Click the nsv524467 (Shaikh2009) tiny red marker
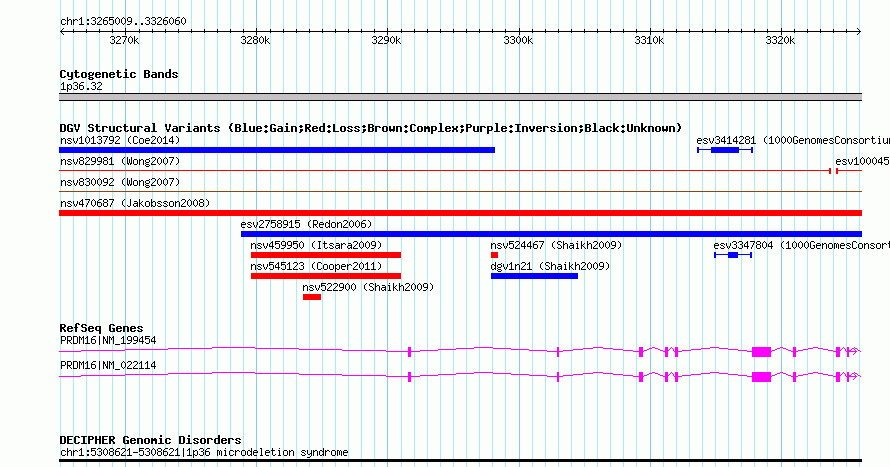The height and width of the screenshot is (467, 890). (x=494, y=255)
